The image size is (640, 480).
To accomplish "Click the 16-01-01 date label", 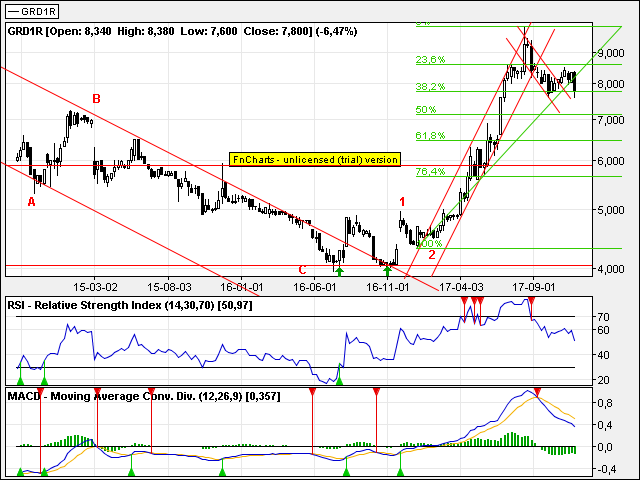I will [x=242, y=287].
